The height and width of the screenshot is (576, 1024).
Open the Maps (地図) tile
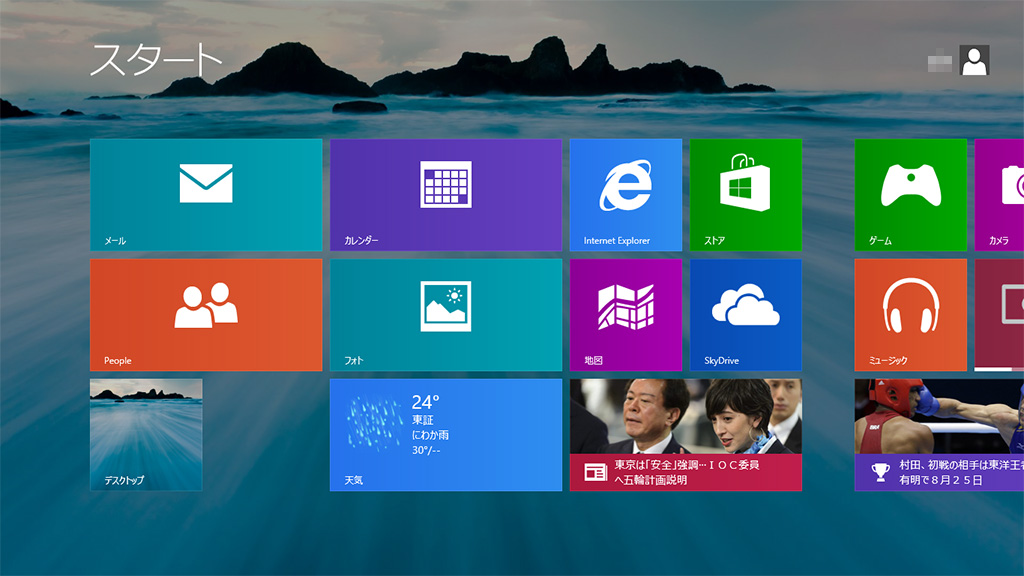point(626,315)
